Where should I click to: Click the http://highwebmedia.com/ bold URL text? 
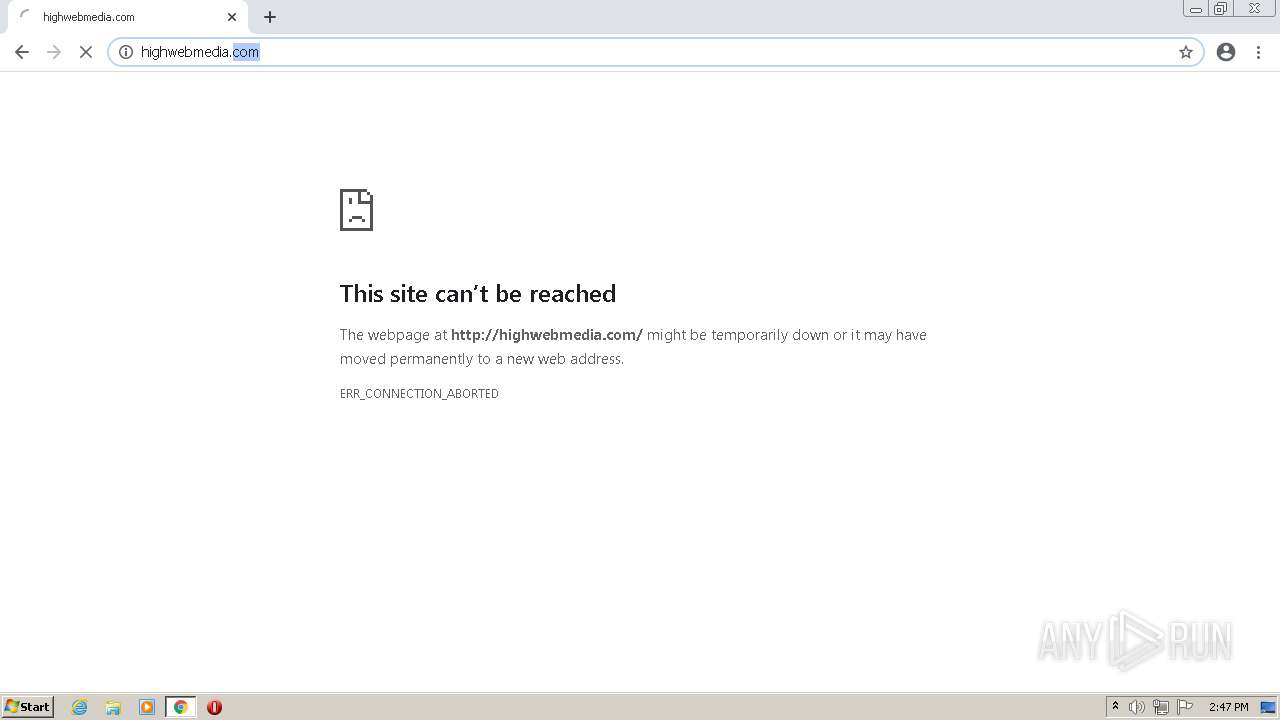click(547, 335)
